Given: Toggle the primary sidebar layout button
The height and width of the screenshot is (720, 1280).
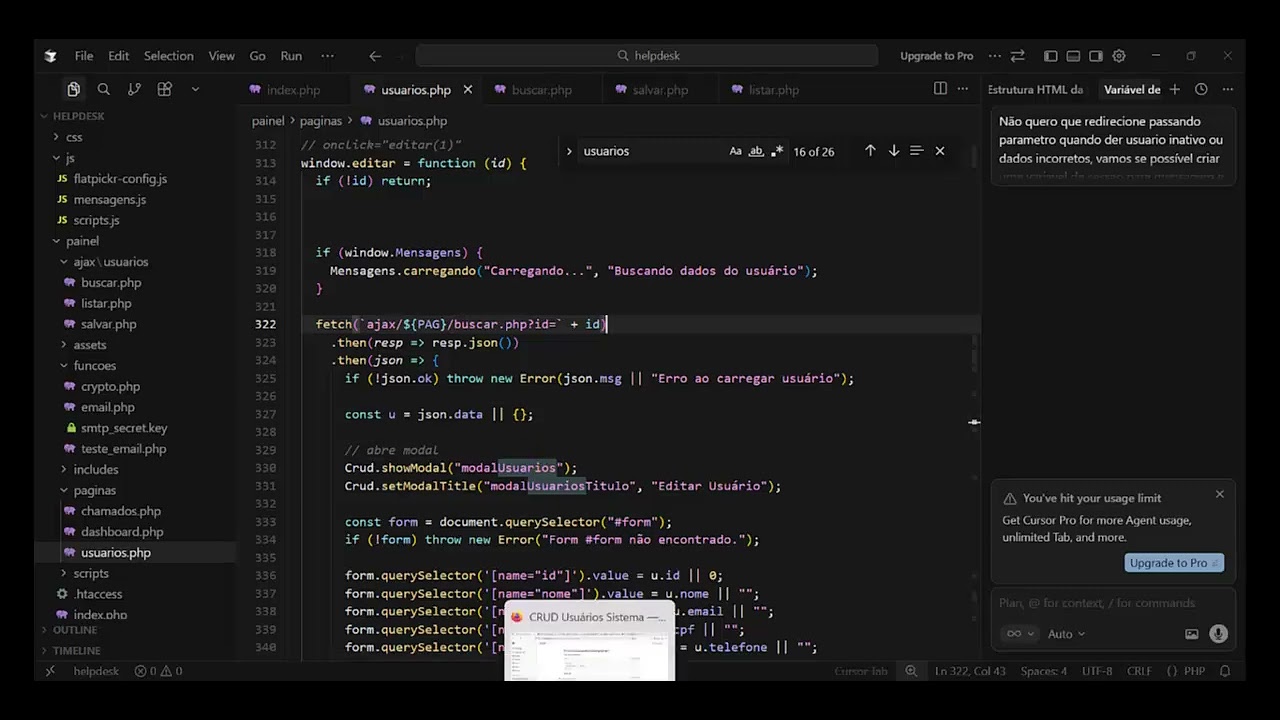Looking at the screenshot, I should (1050, 56).
